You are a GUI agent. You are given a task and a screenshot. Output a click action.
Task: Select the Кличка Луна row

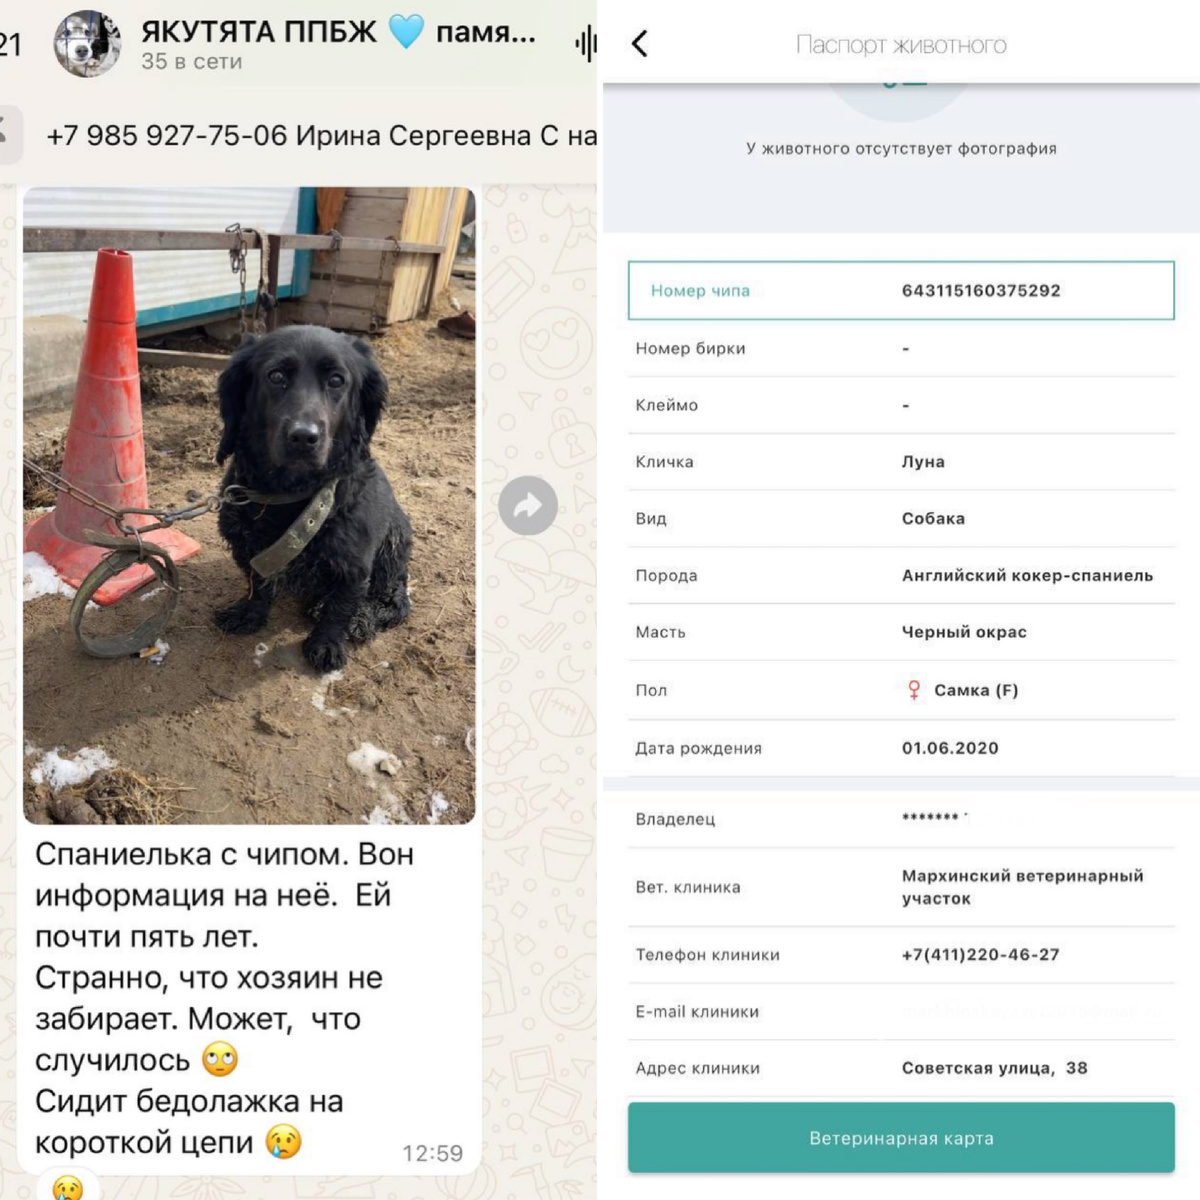point(901,462)
